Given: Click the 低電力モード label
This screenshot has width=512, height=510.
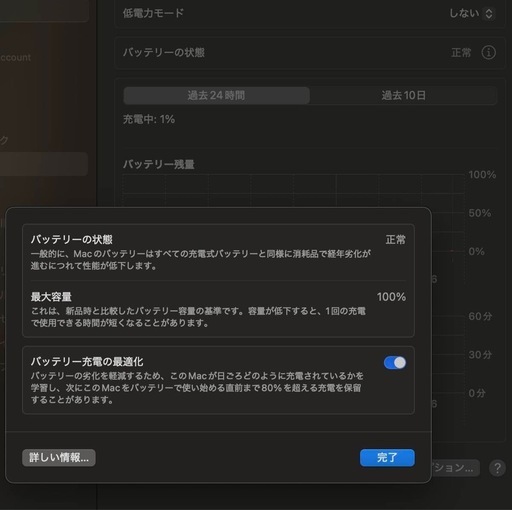Looking at the screenshot, I should 153,13.
